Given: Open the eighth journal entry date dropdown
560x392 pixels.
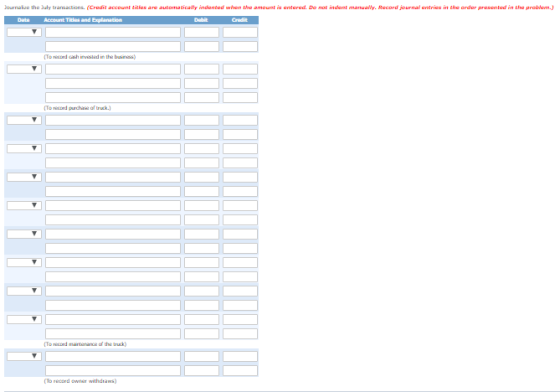Looking at the screenshot, I should point(24,262).
